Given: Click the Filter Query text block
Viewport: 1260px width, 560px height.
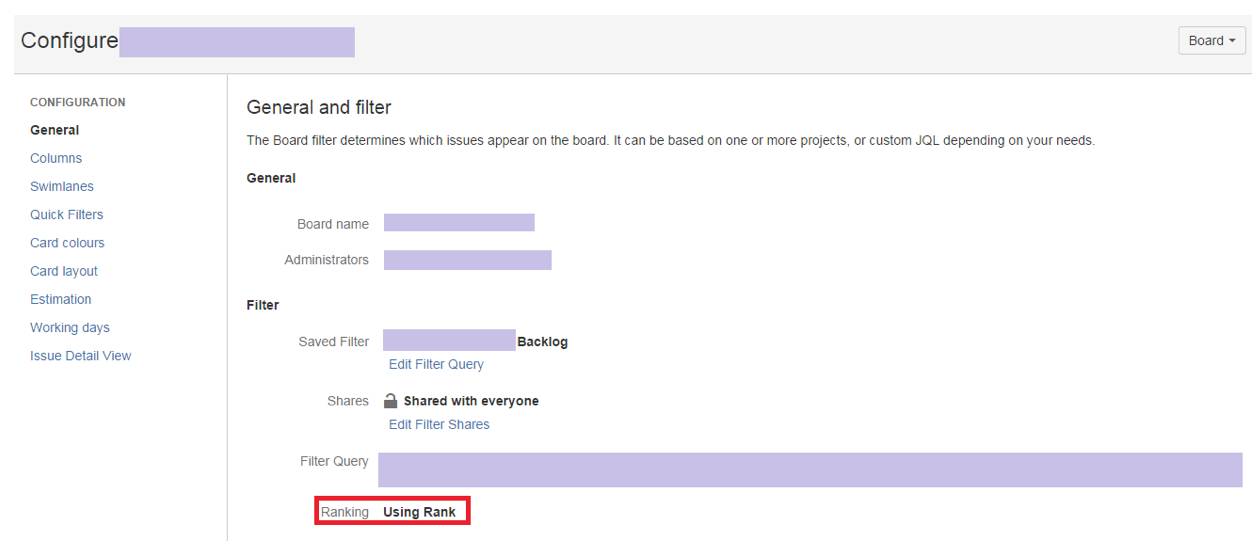Looking at the screenshot, I should [x=810, y=469].
